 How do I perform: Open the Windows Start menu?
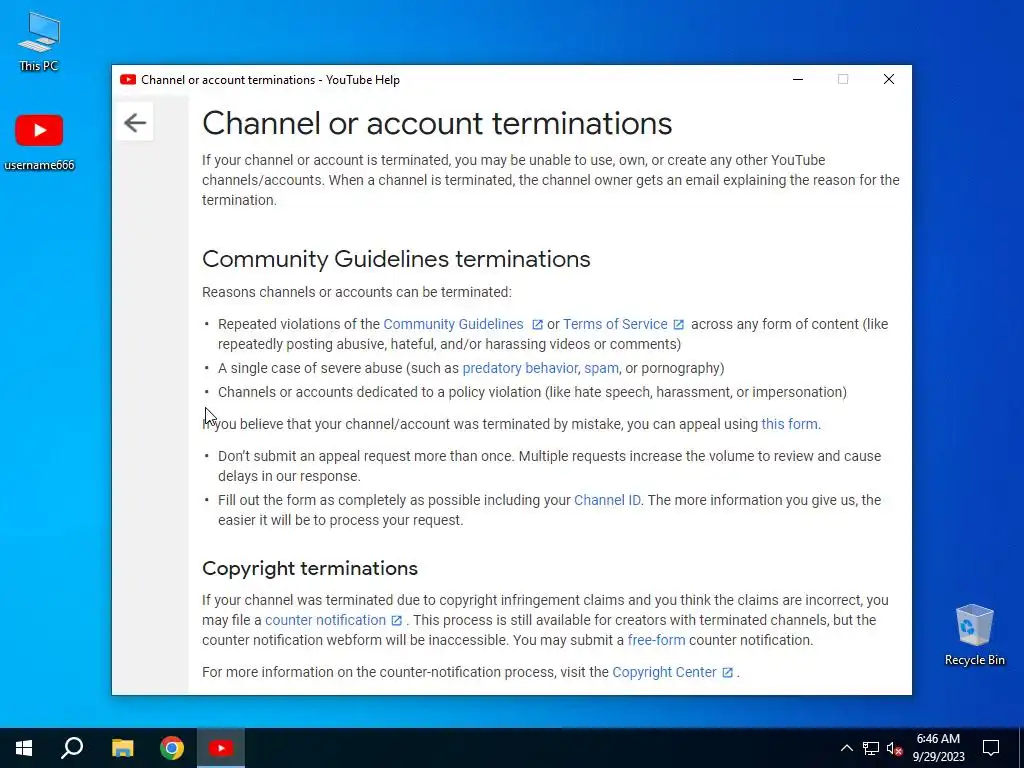[x=24, y=748]
